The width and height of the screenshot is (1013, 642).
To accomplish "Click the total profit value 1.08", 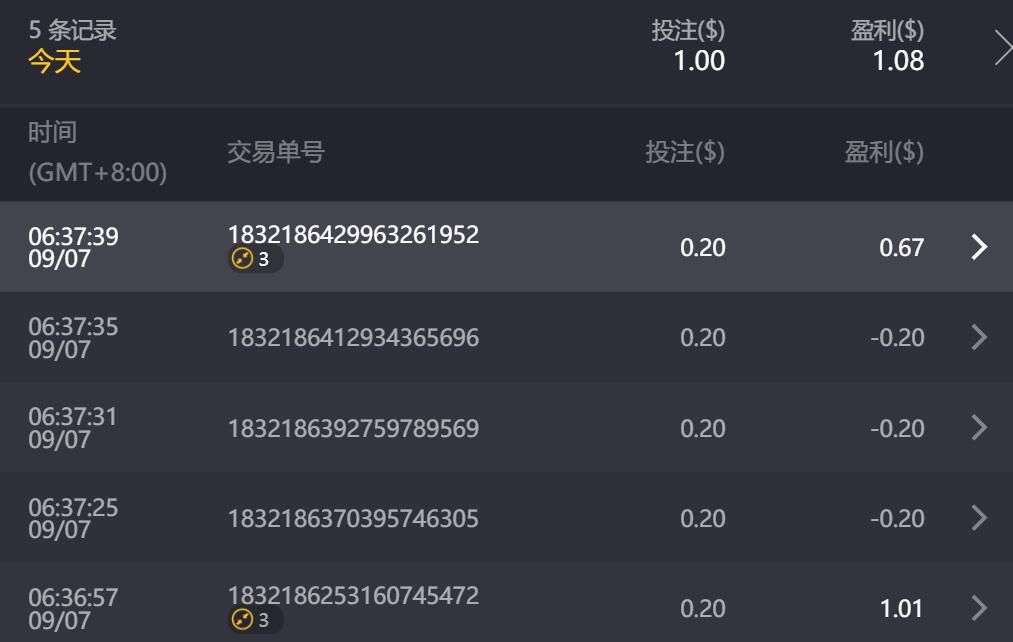I will 898,61.
